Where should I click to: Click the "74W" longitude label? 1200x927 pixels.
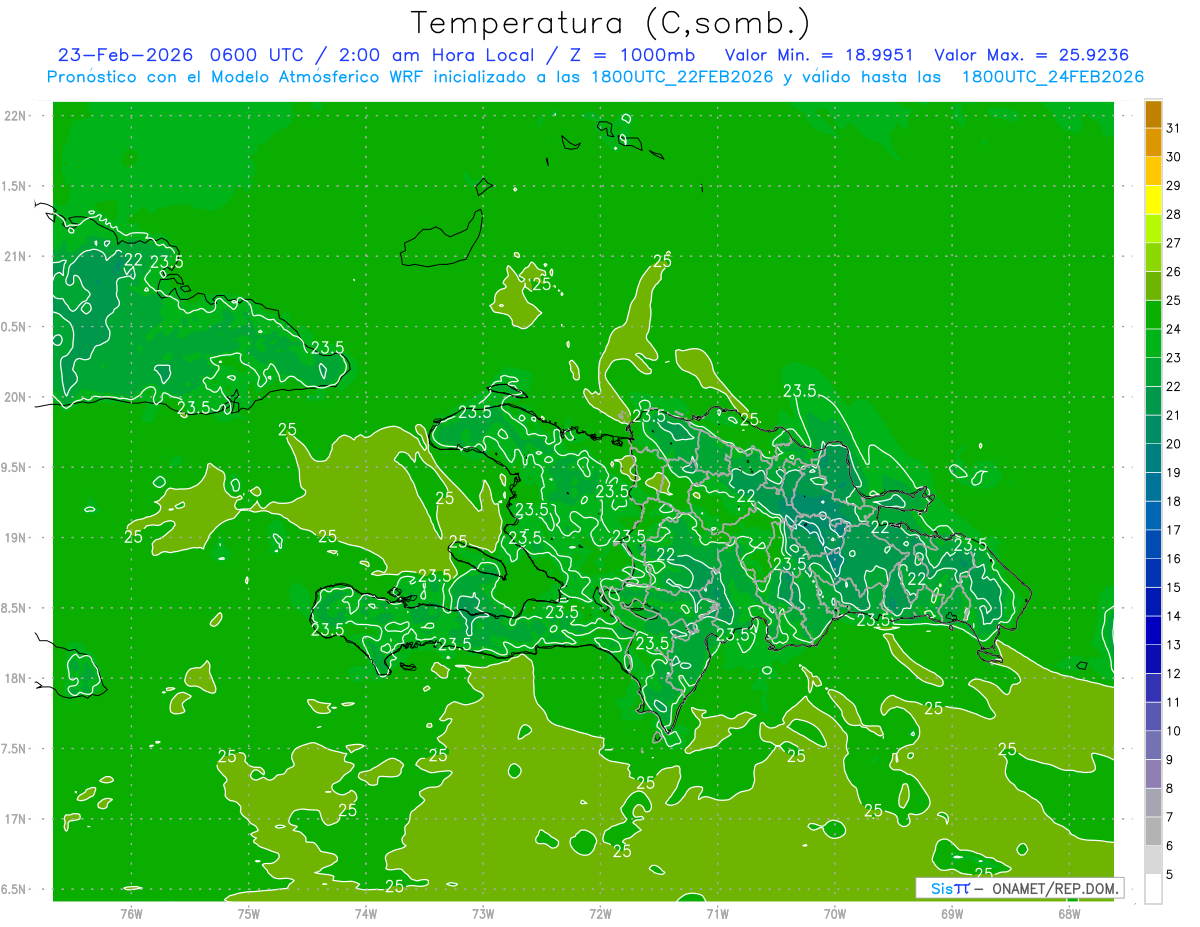[x=366, y=914]
